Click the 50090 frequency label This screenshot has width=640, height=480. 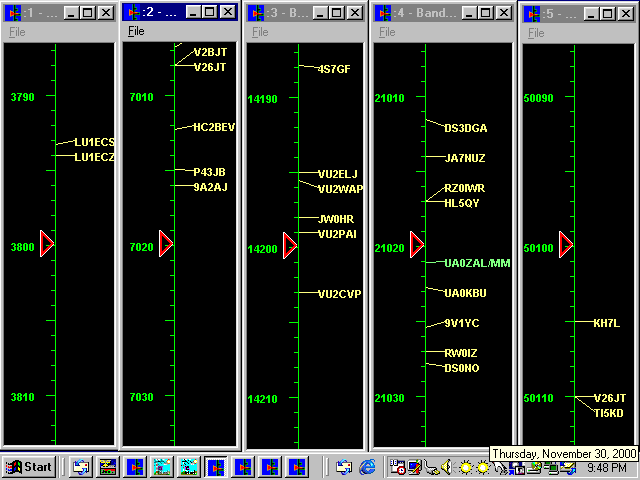(x=538, y=98)
